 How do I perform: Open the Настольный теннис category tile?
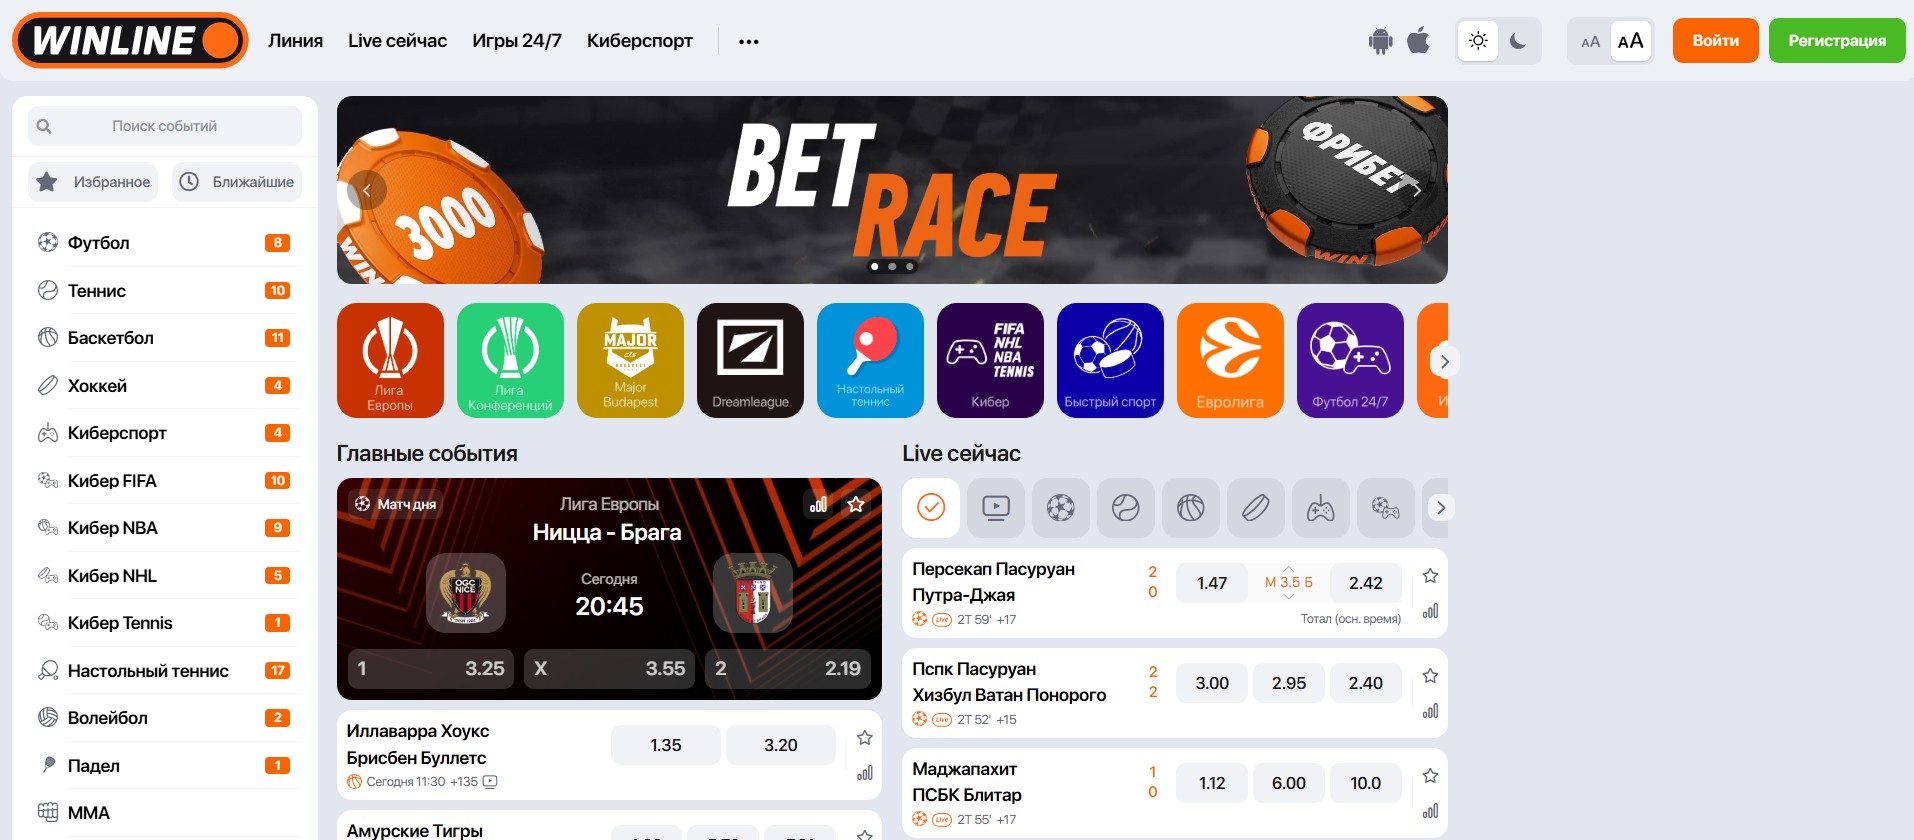pos(870,360)
